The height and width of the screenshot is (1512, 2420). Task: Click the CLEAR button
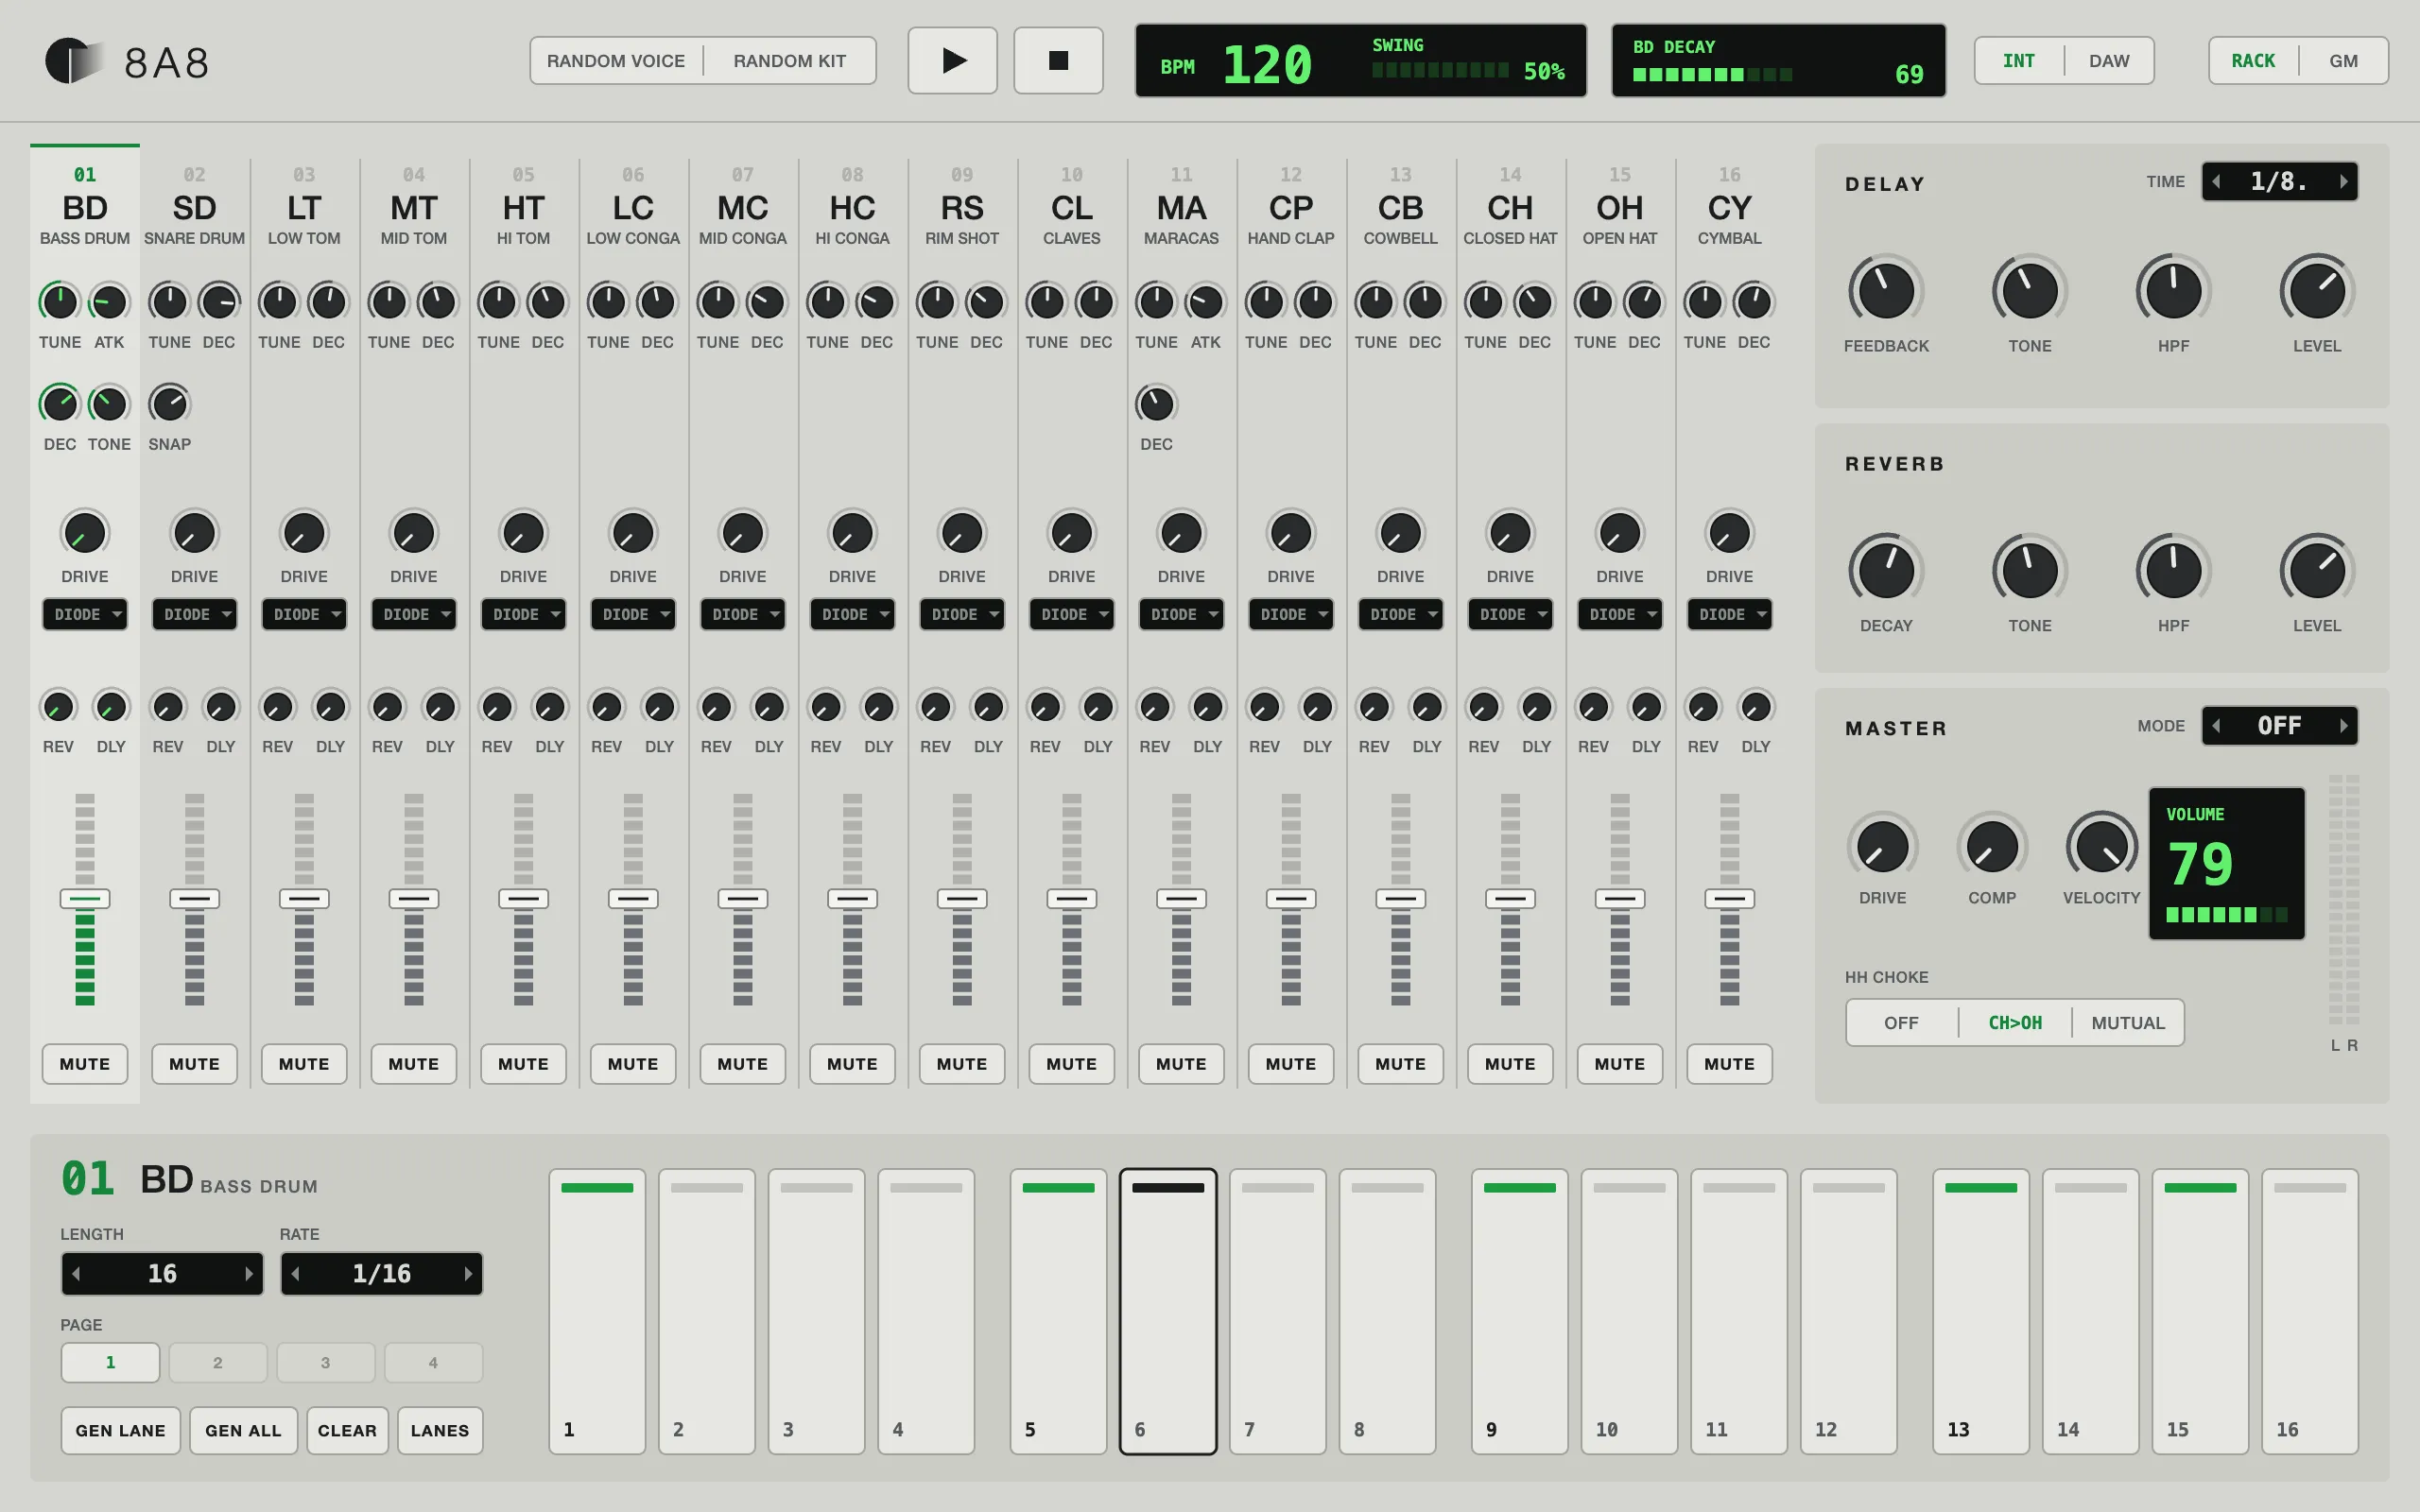(347, 1430)
